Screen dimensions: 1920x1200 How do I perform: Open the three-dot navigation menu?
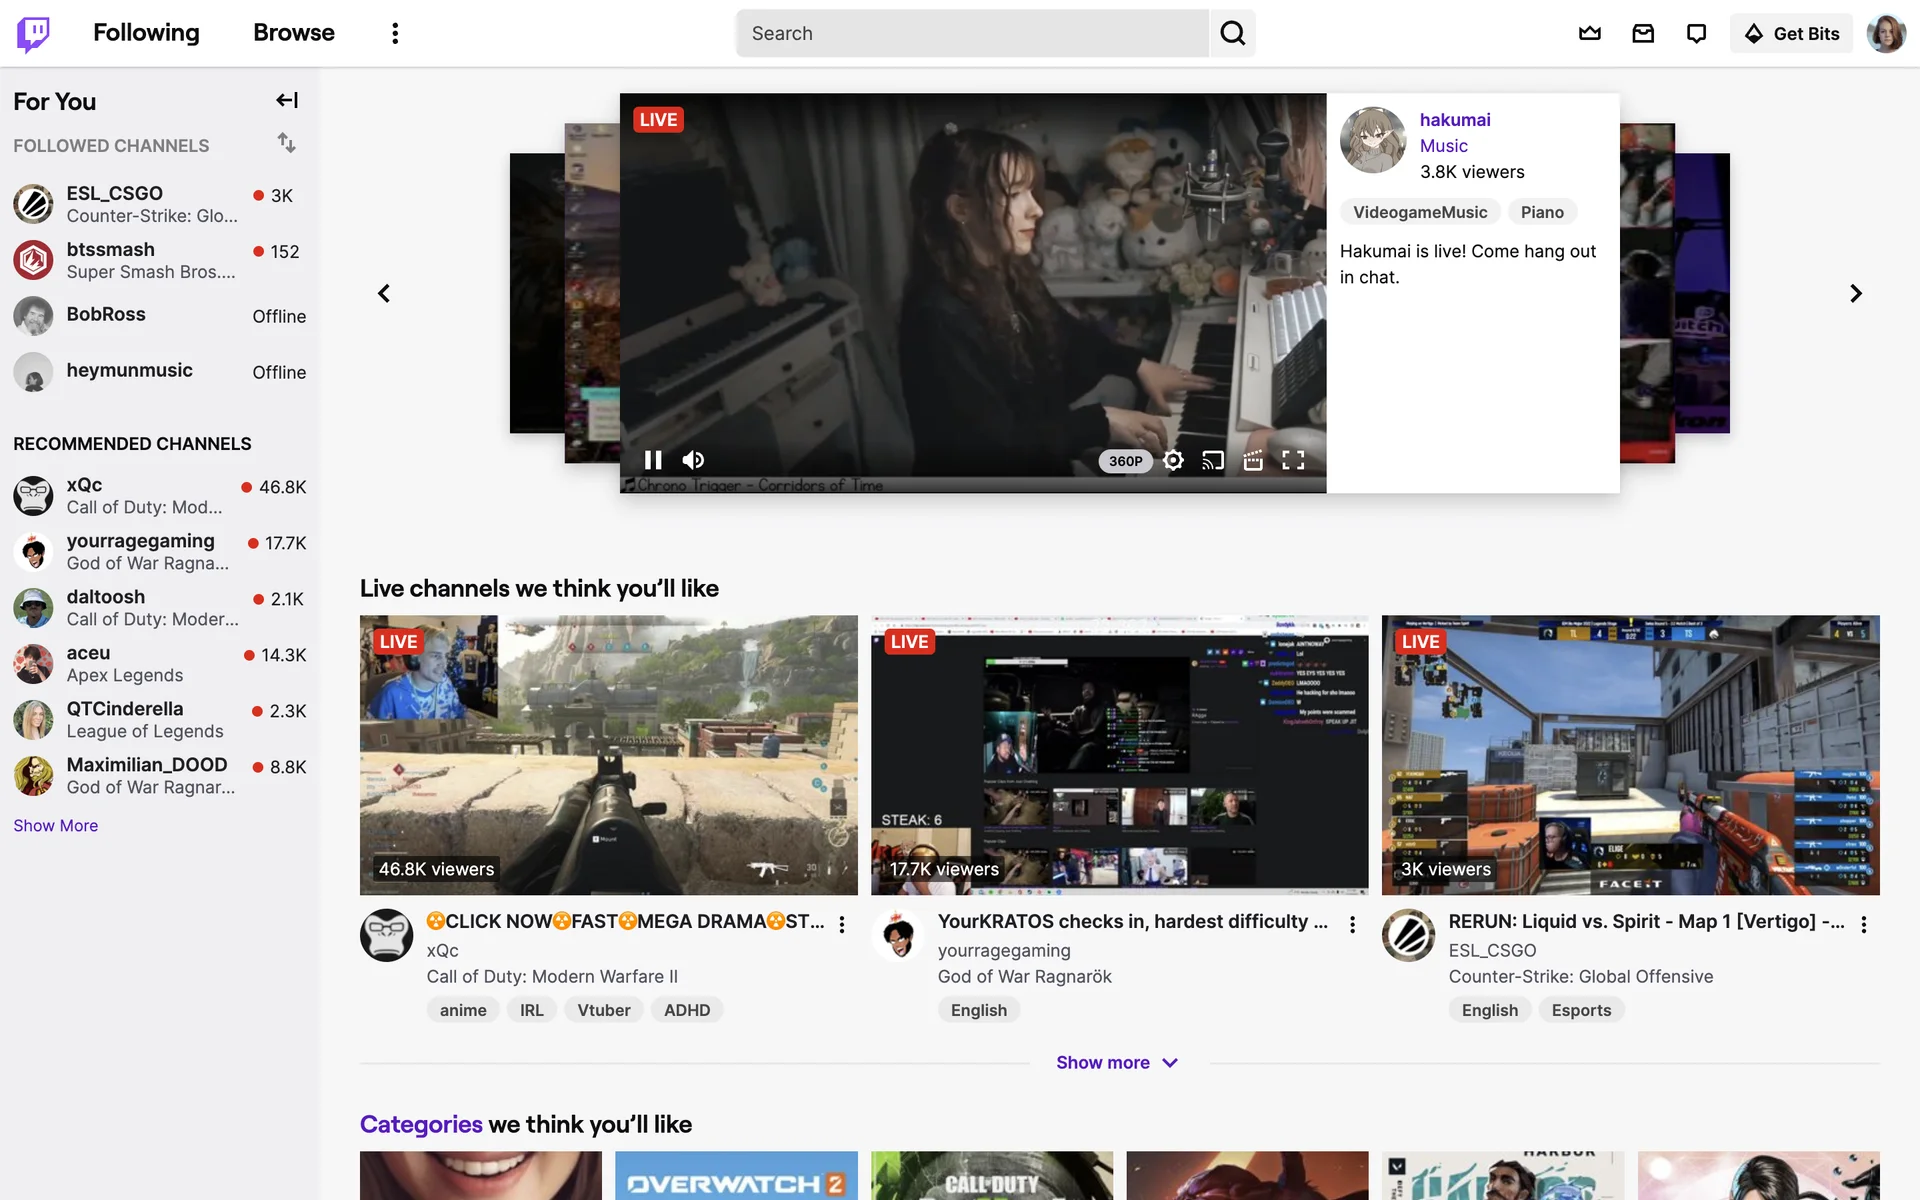pyautogui.click(x=395, y=33)
